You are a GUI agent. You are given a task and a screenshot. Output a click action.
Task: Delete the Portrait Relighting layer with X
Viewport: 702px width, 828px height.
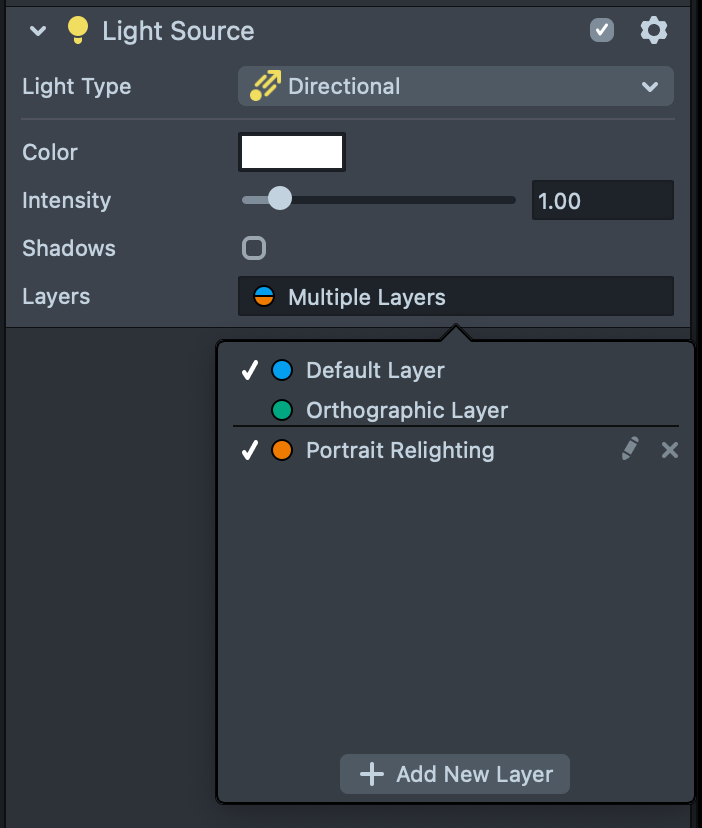point(670,450)
